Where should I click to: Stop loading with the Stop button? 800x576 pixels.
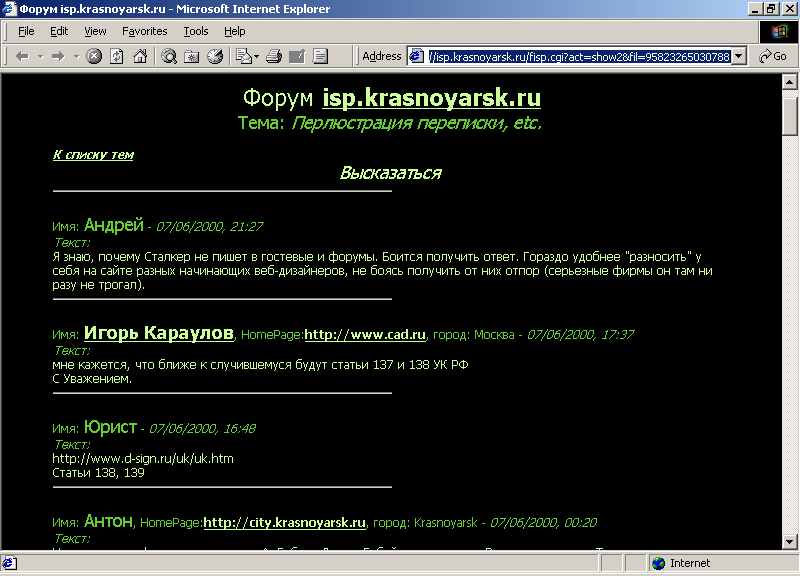[94, 57]
